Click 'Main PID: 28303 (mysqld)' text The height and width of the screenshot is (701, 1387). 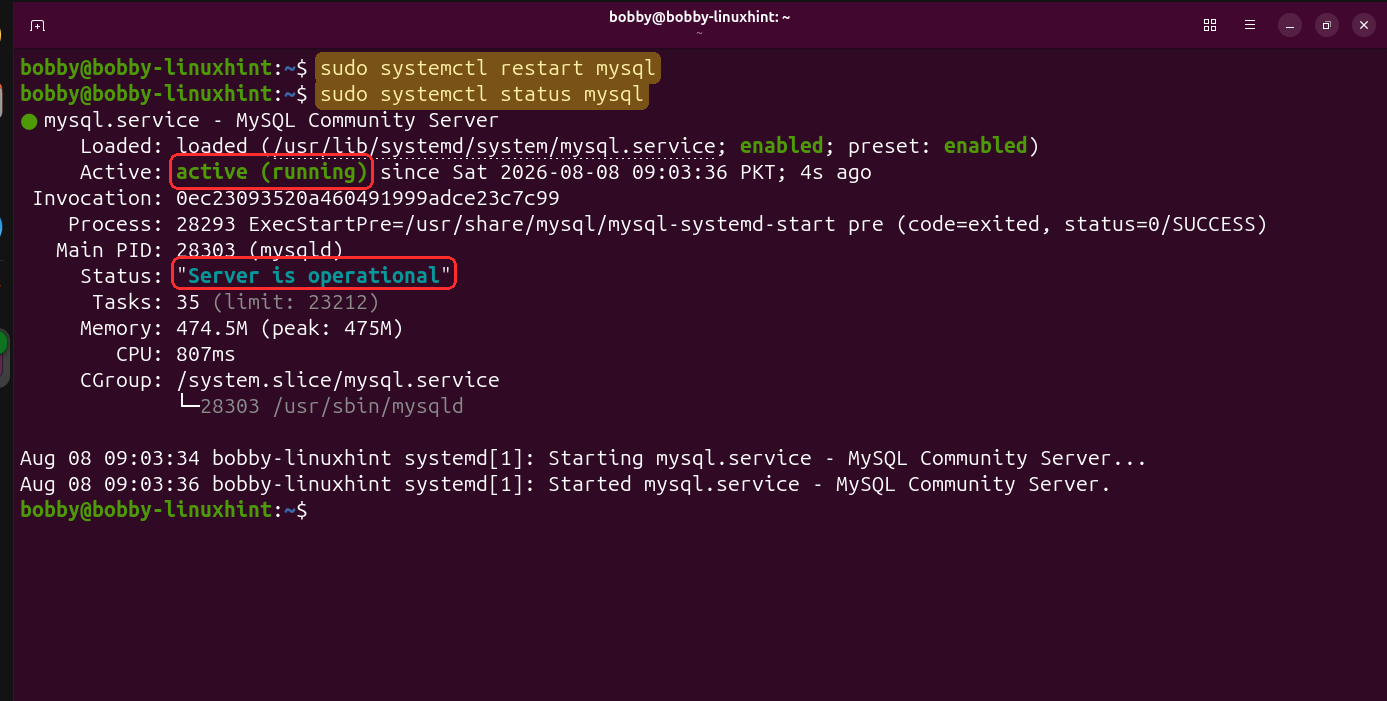pos(200,250)
